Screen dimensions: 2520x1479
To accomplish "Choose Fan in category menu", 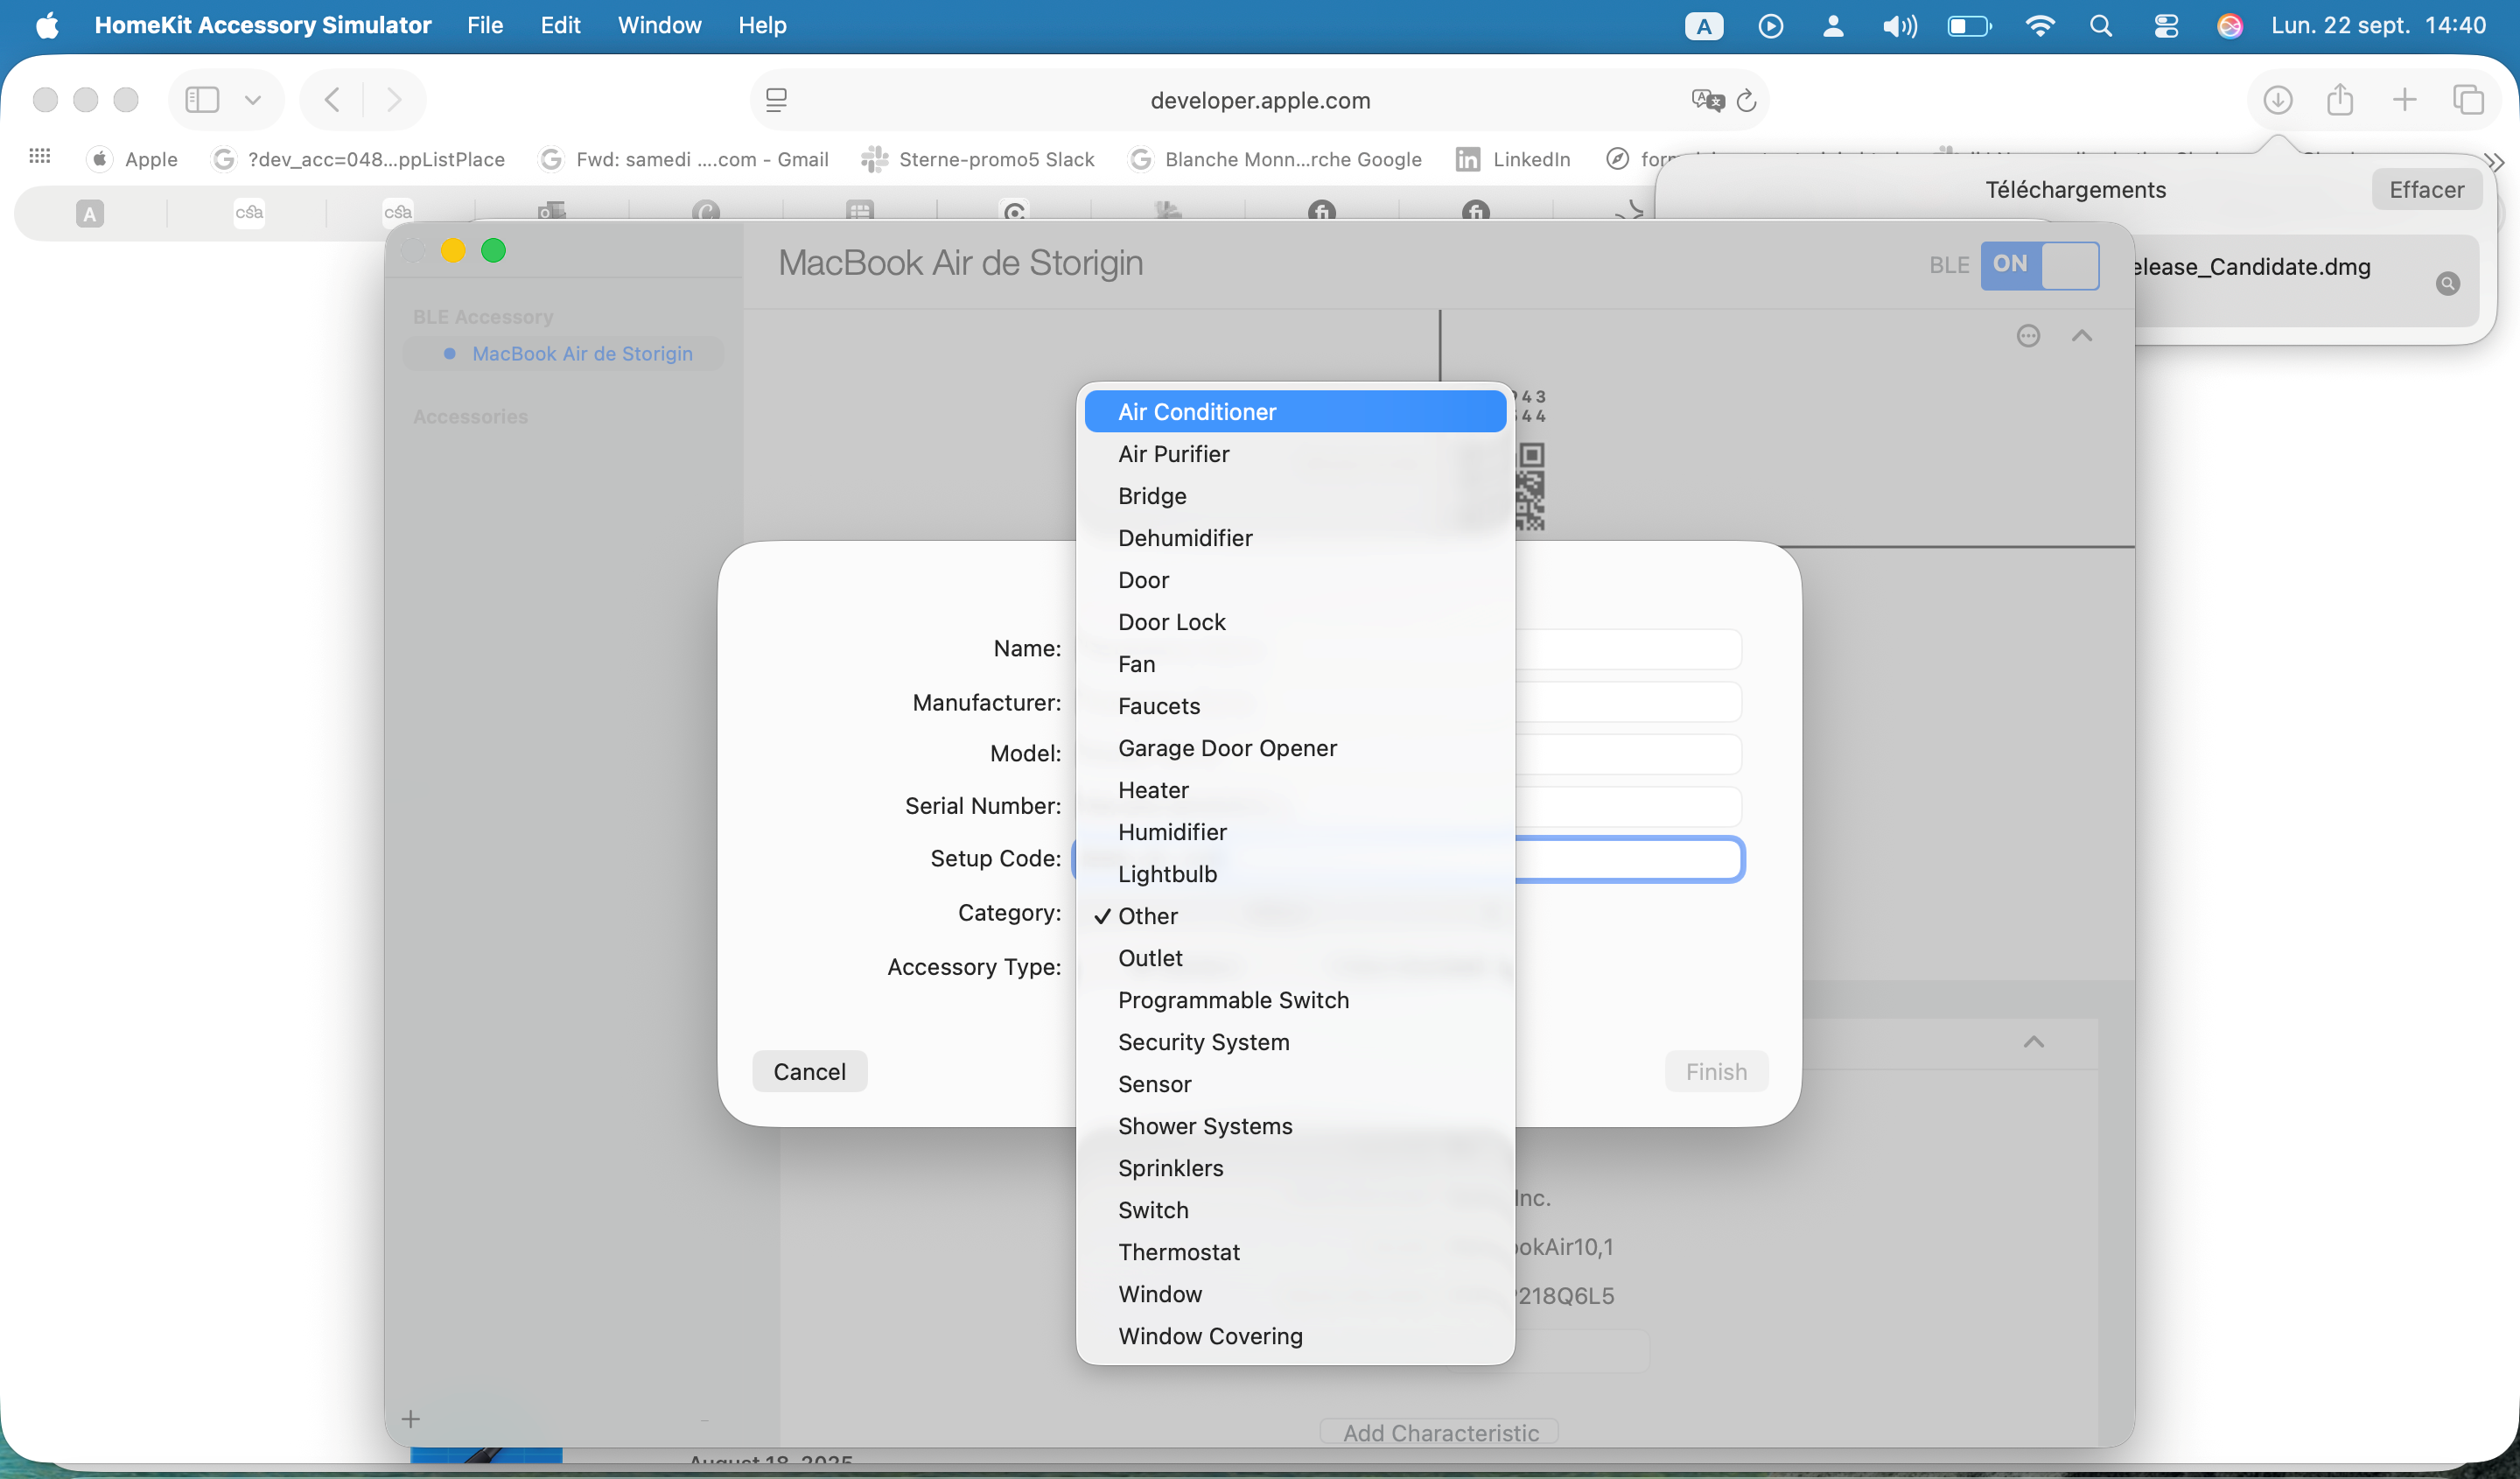I will coord(1295,664).
